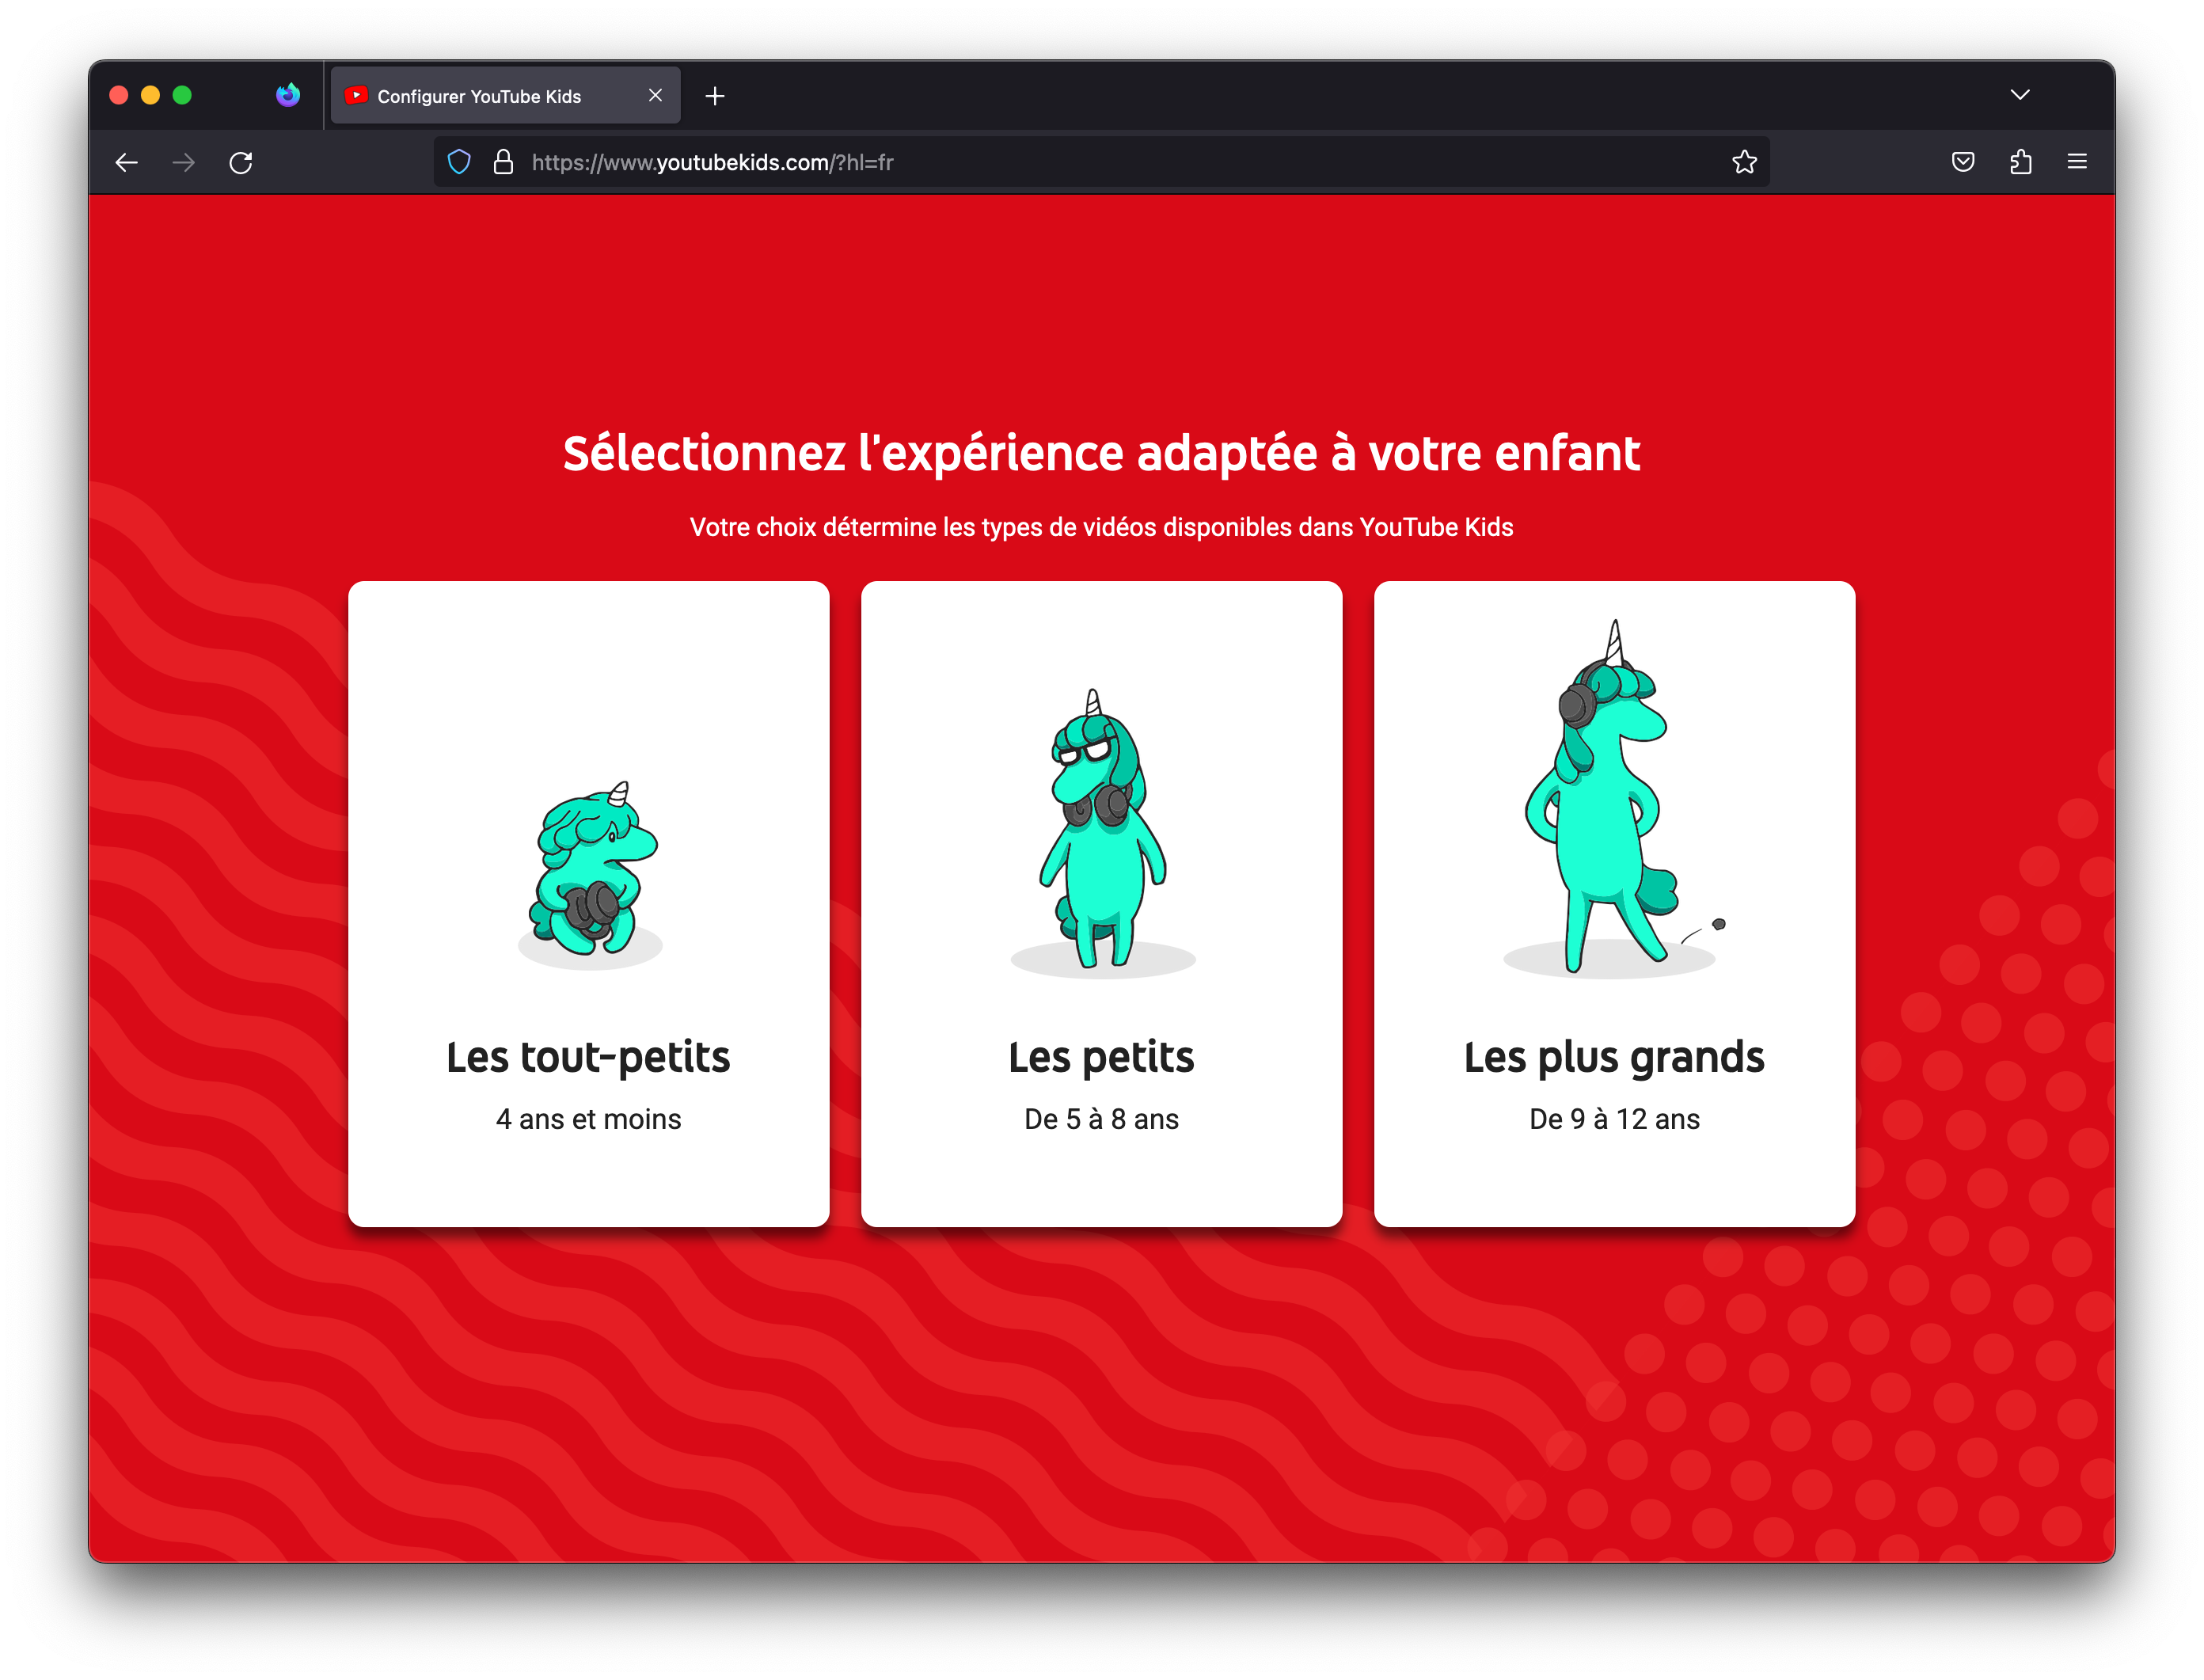
Task: Focus the youtubekids.com address bar
Action: [x=1101, y=162]
